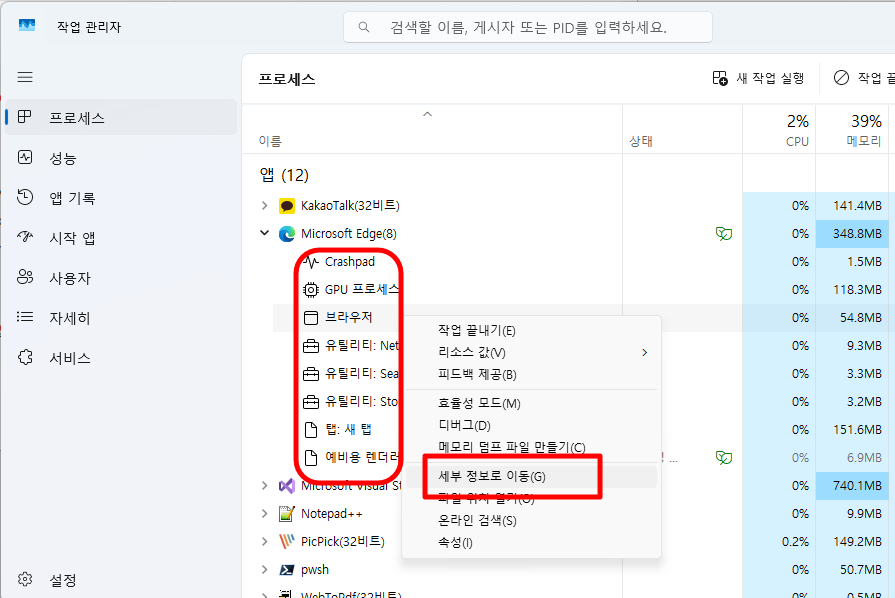Screen dimensions: 895x598
Task: Open the 성능 performance page
Action: point(121,158)
